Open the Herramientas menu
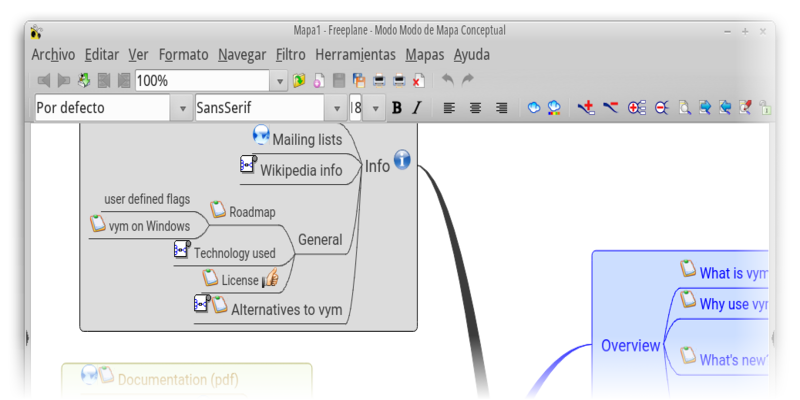Viewport: 800px width, 400px height. pyautogui.click(x=355, y=55)
